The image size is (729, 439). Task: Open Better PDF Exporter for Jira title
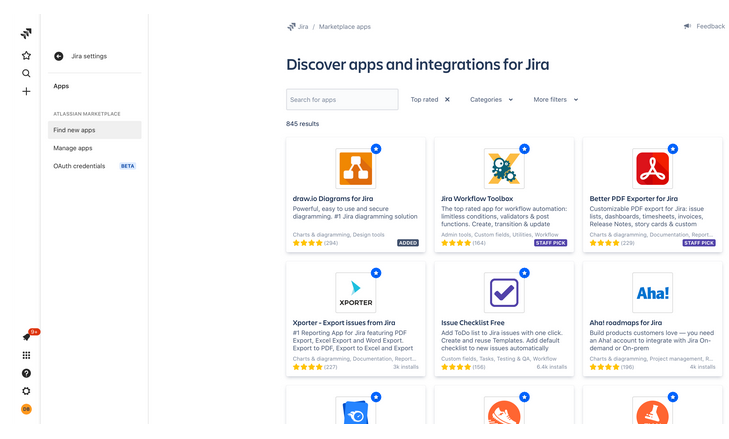coord(634,199)
